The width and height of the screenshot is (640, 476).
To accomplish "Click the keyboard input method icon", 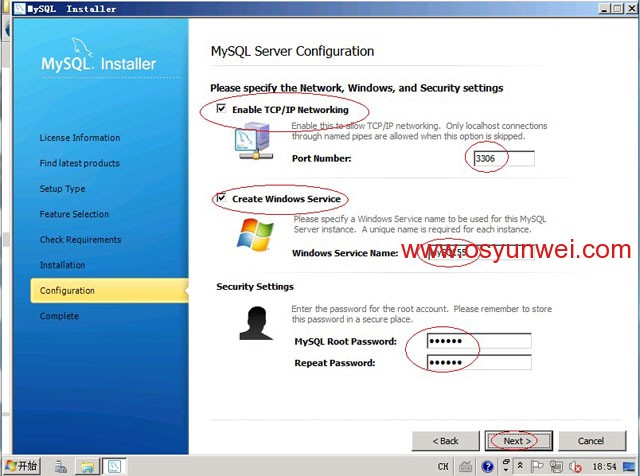I will click(465, 466).
